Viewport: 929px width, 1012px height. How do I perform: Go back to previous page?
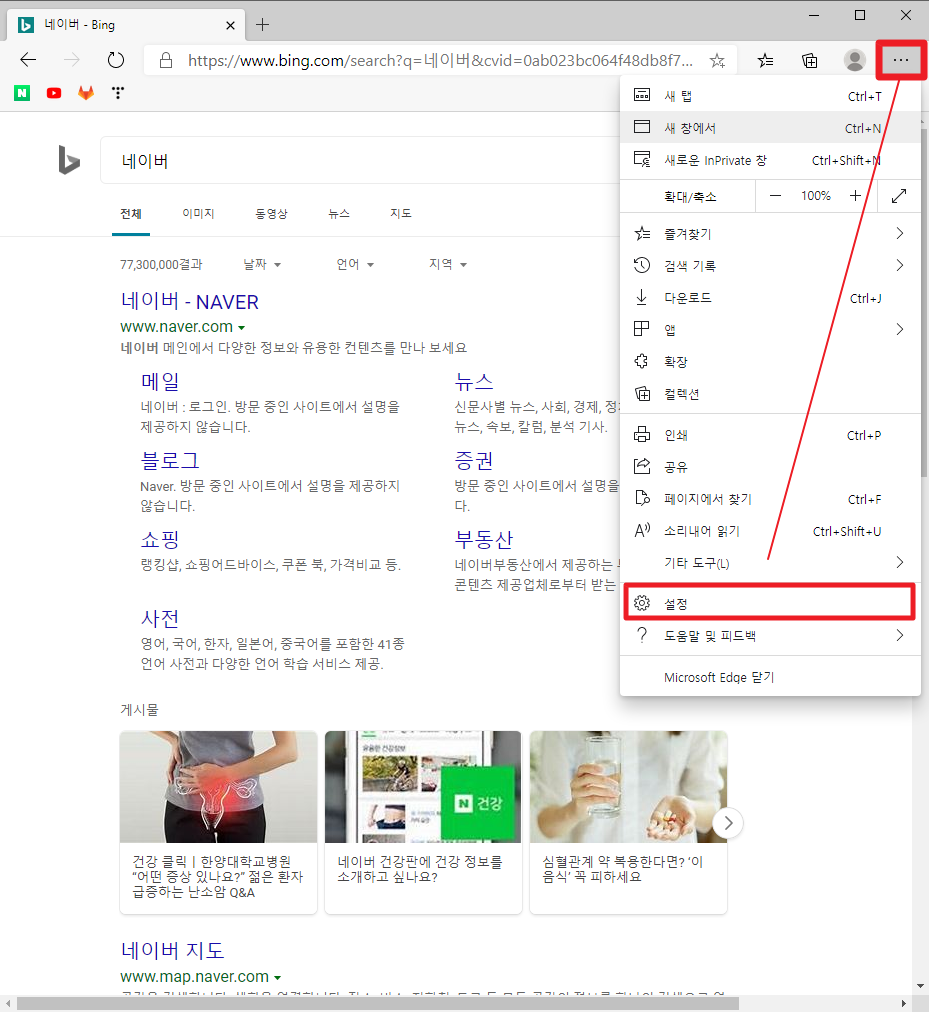pyautogui.click(x=28, y=60)
